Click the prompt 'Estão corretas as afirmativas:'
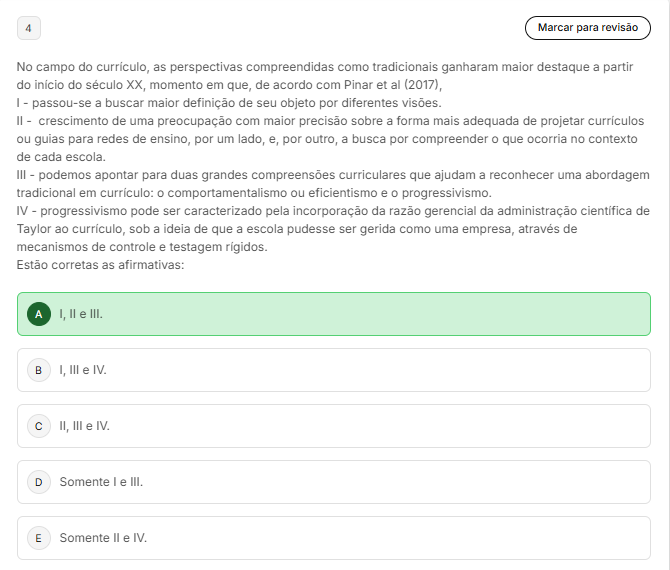The width and height of the screenshot is (670, 570). click(100, 265)
